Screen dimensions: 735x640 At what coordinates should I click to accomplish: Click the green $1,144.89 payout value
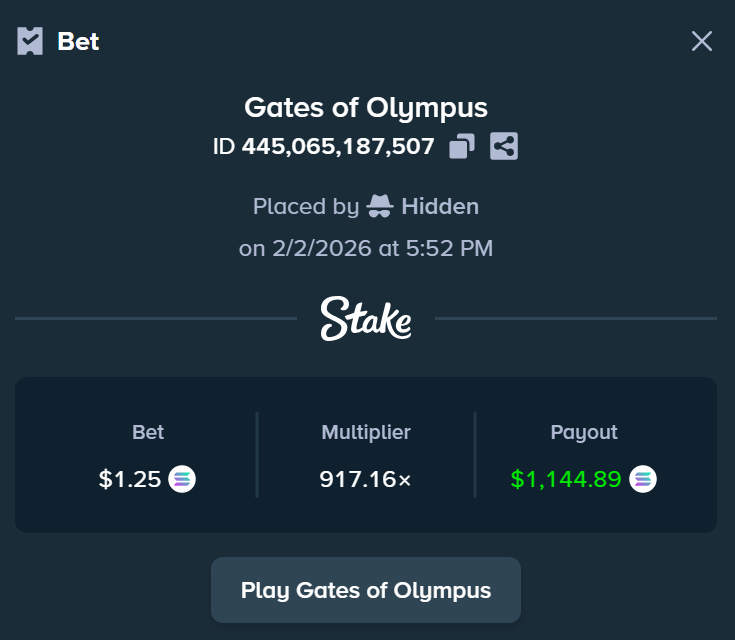tap(566, 479)
